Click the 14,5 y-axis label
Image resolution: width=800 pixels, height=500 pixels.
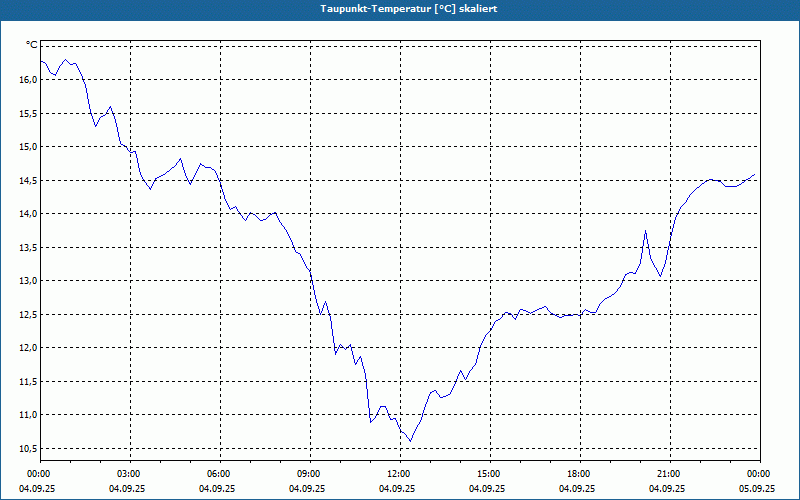[x=29, y=180]
